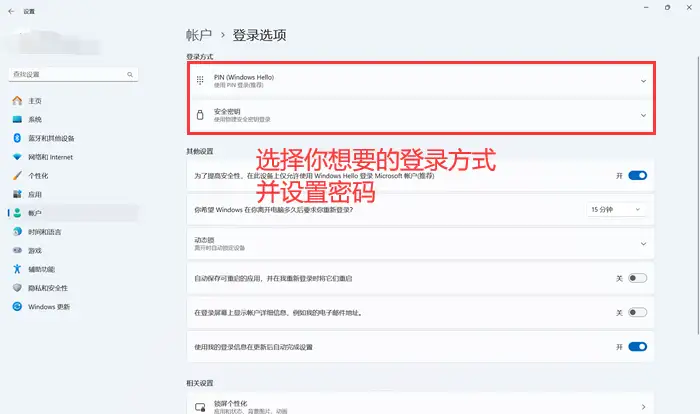The height and width of the screenshot is (414, 700).
Task: Click the 使用 PIN 登录(推荐) subtitle
Action: click(238, 85)
